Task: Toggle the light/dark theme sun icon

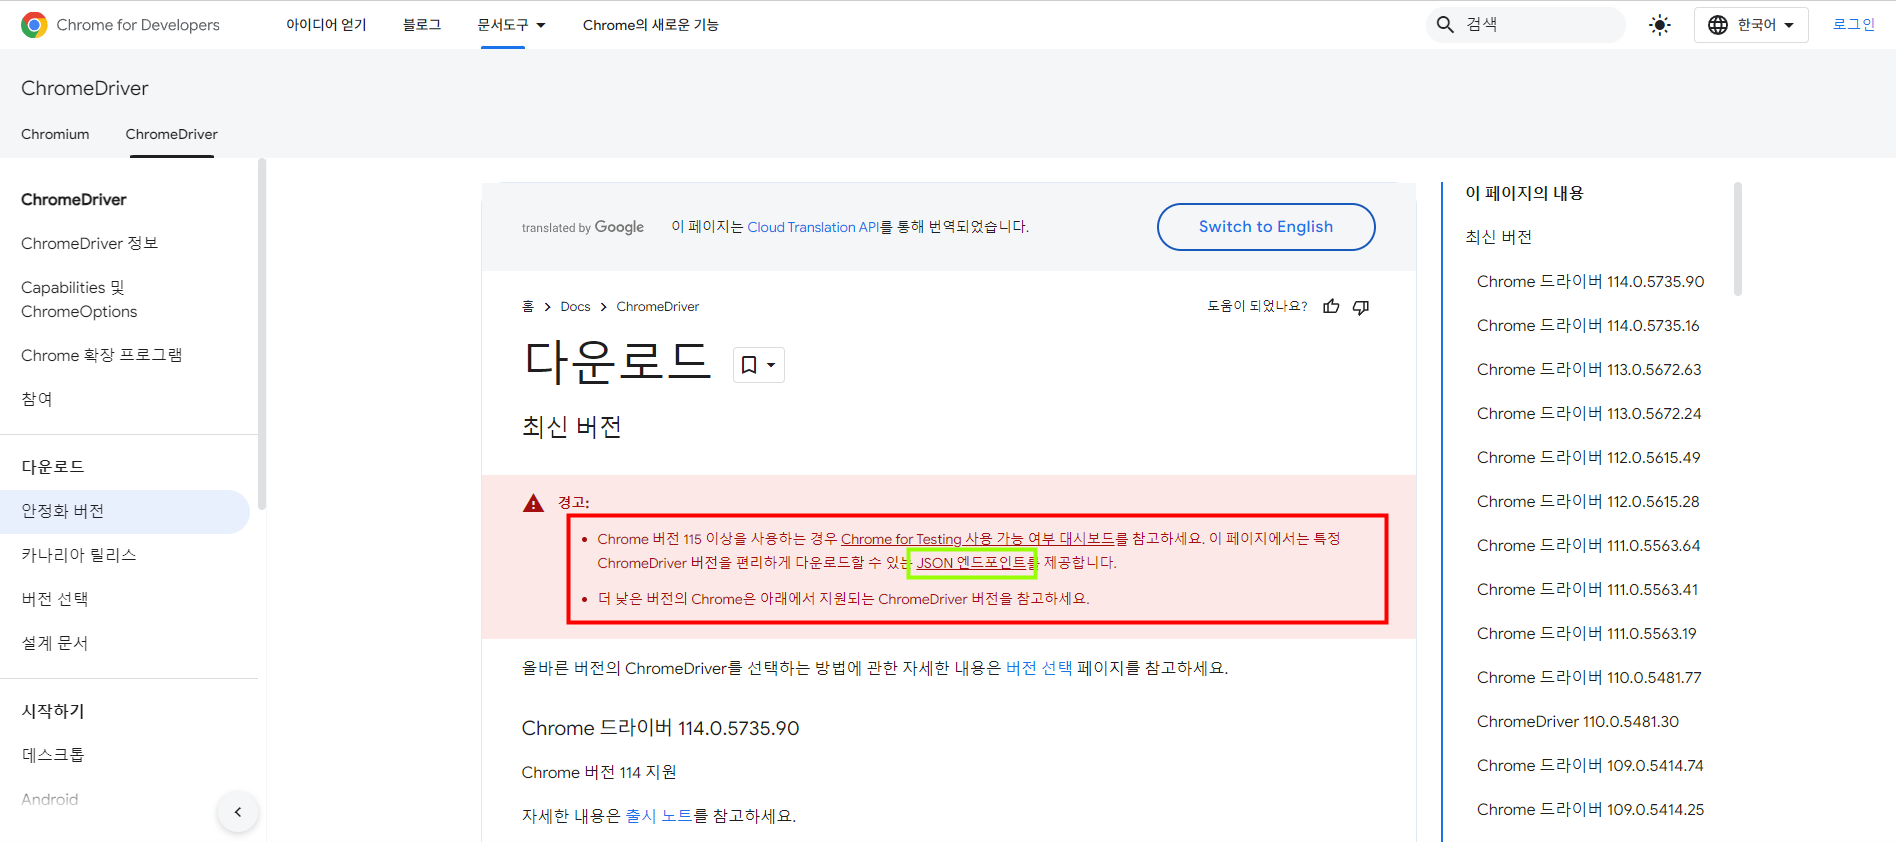Action: 1660,25
